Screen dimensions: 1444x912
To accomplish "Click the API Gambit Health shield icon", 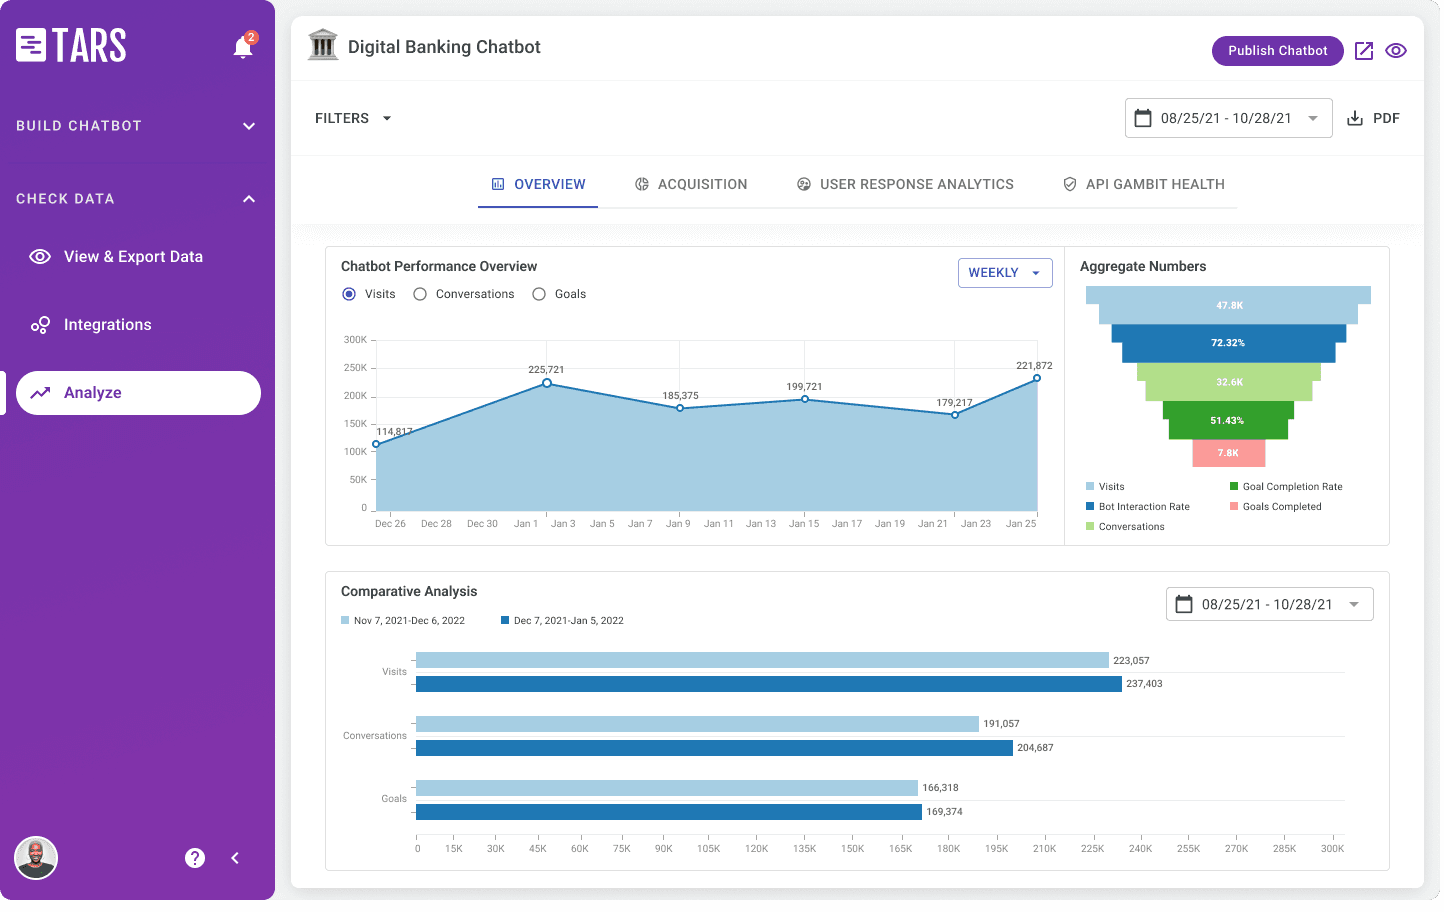I will (x=1072, y=185).
